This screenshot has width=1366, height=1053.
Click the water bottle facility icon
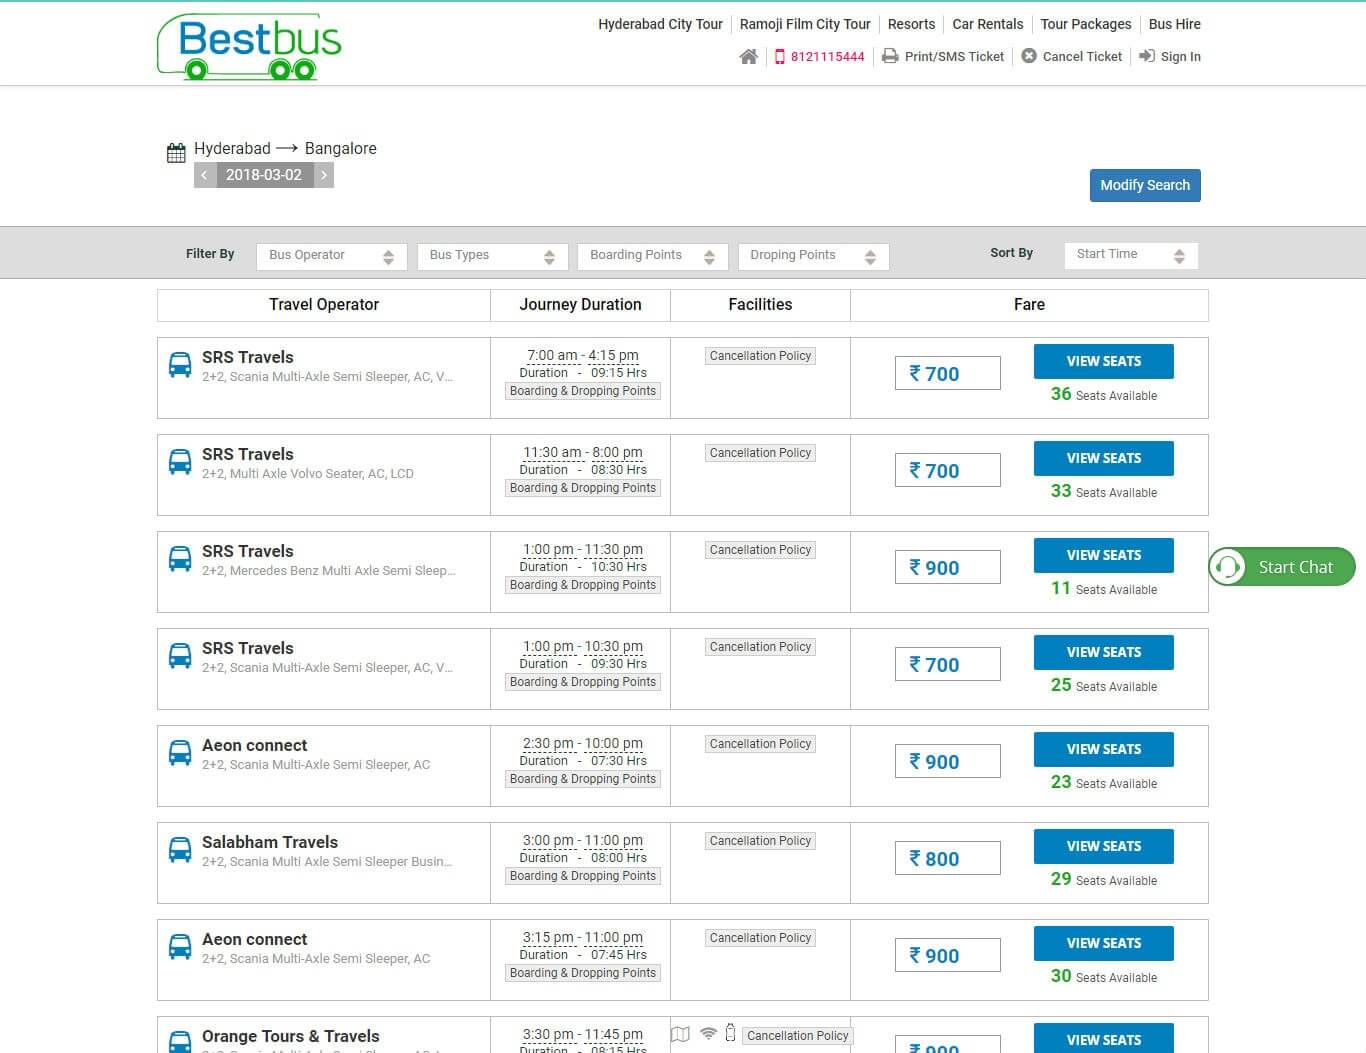coord(730,1032)
